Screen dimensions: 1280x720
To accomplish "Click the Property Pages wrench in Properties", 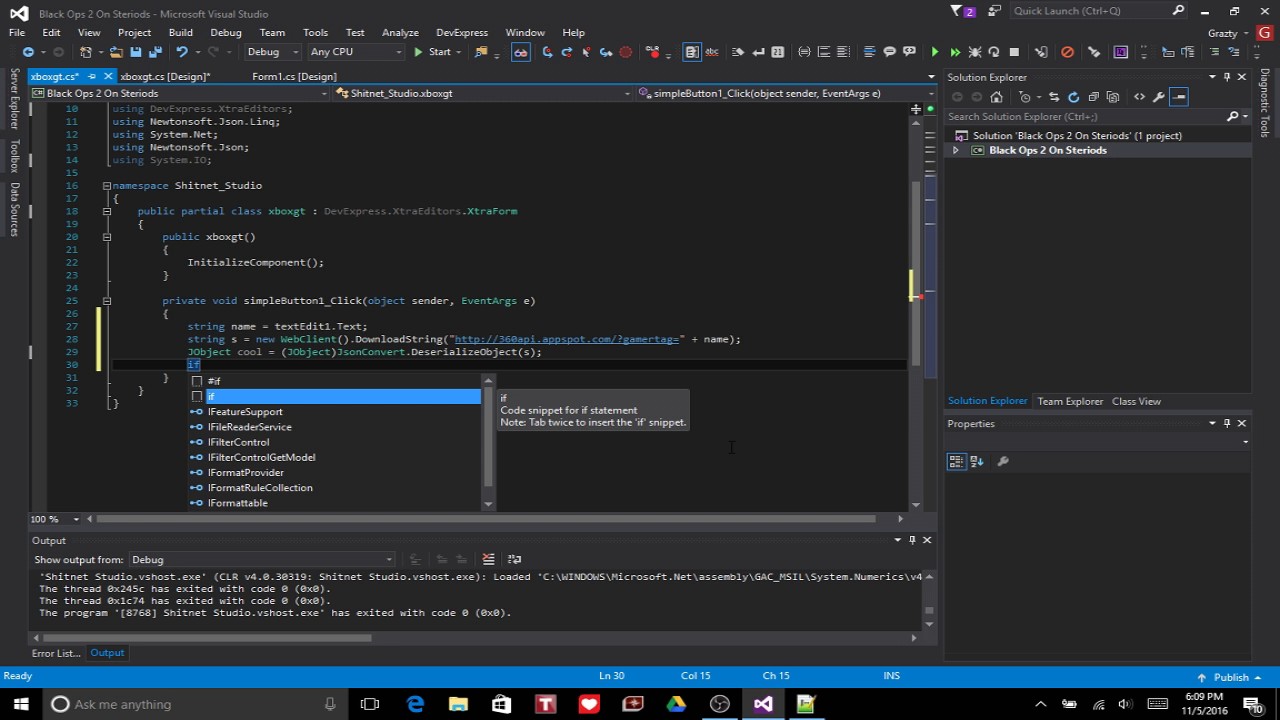I will tap(1003, 461).
